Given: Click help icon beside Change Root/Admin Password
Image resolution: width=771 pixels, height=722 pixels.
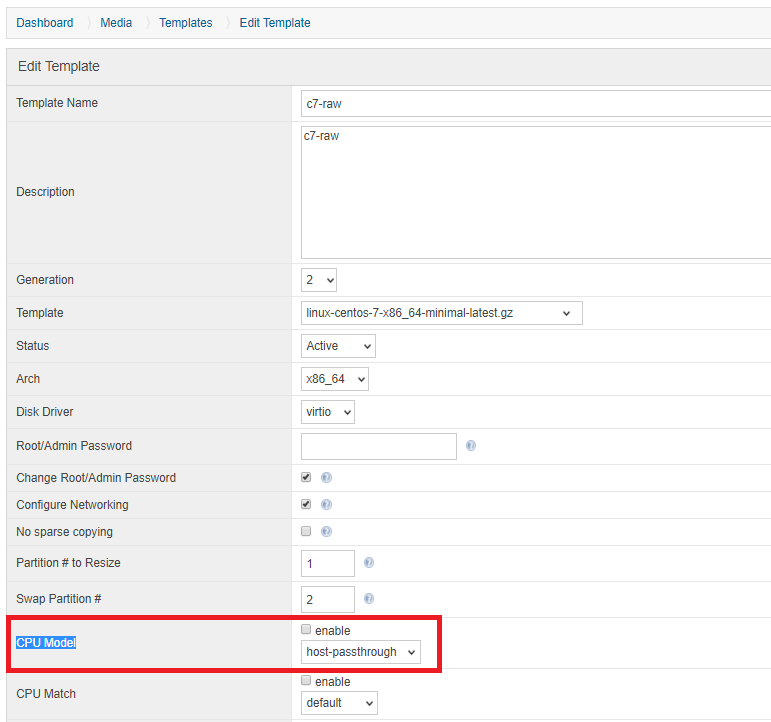Looking at the screenshot, I should tap(326, 478).
